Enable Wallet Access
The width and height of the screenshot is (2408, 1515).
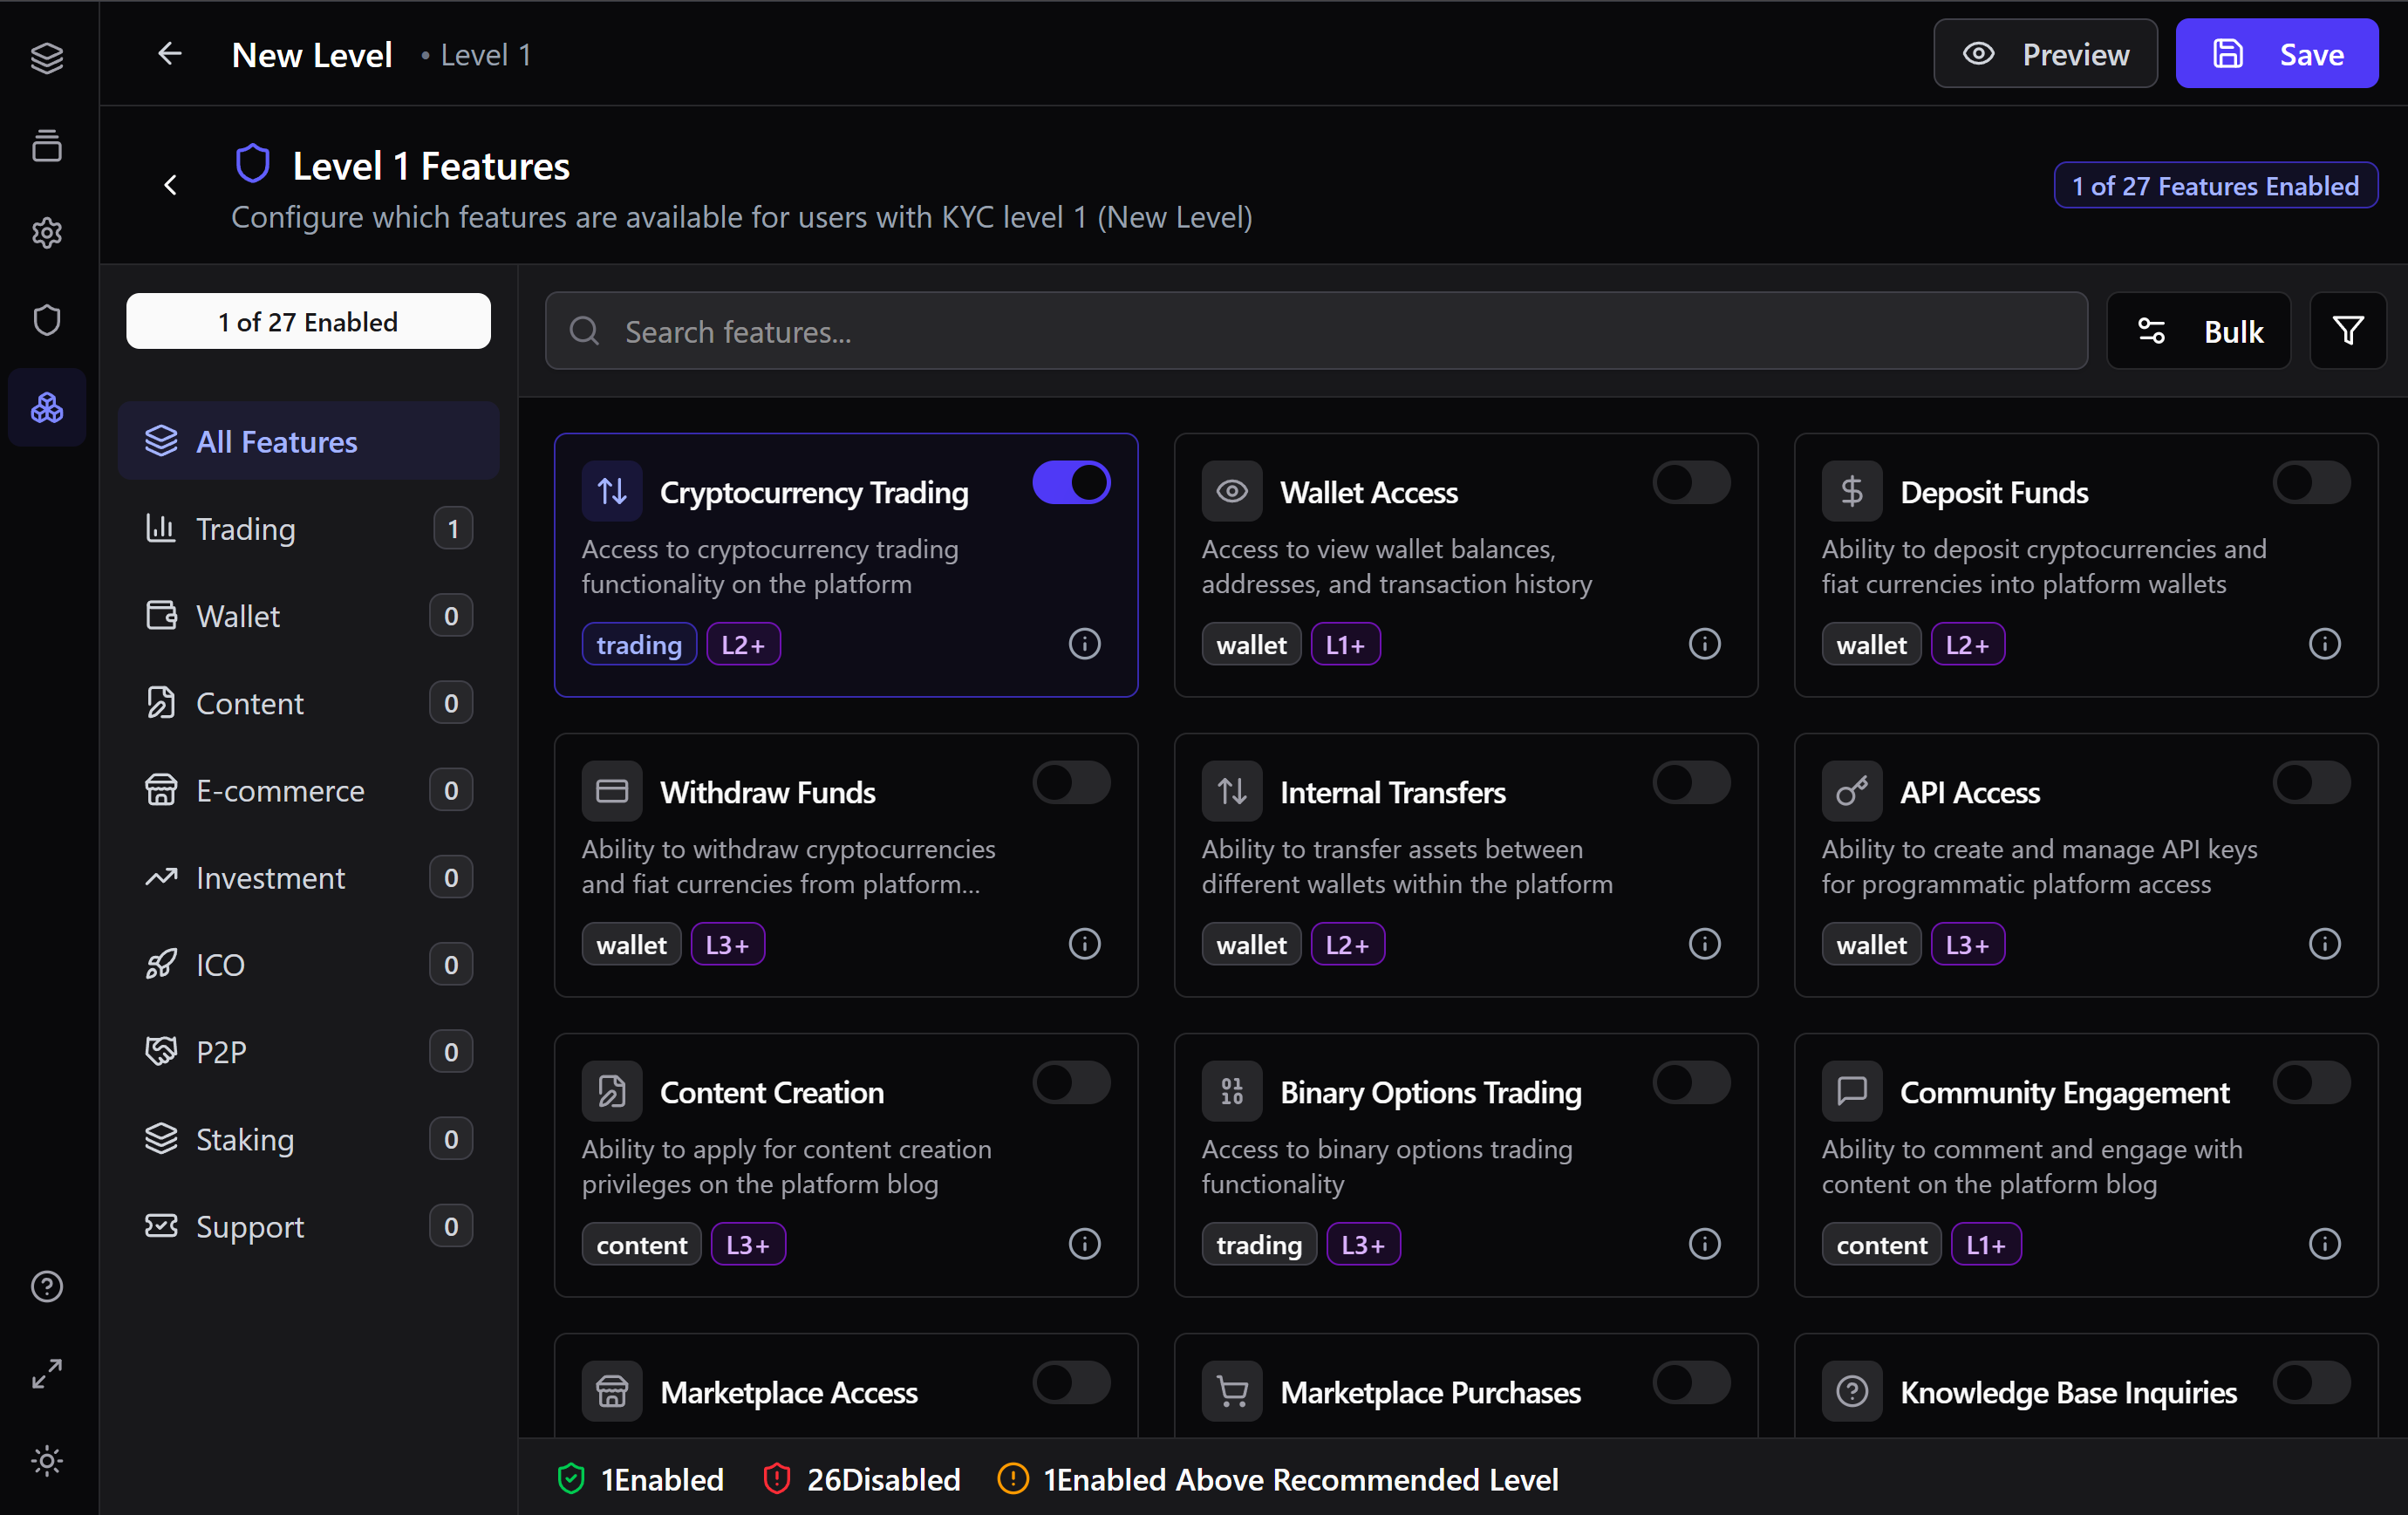1690,482
